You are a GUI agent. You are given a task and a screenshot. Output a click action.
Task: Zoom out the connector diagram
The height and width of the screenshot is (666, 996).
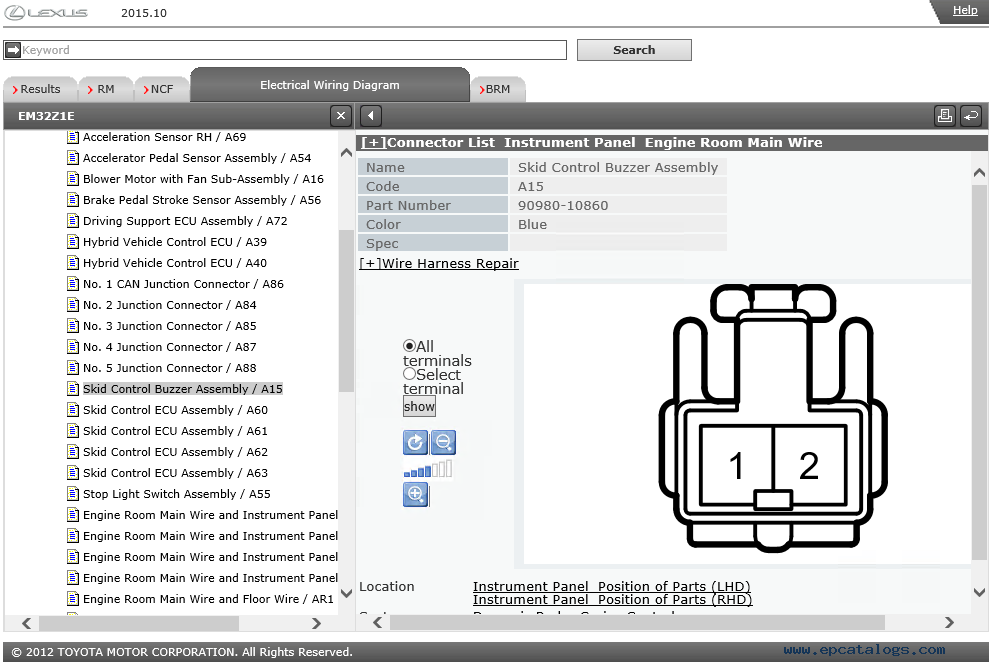click(444, 442)
